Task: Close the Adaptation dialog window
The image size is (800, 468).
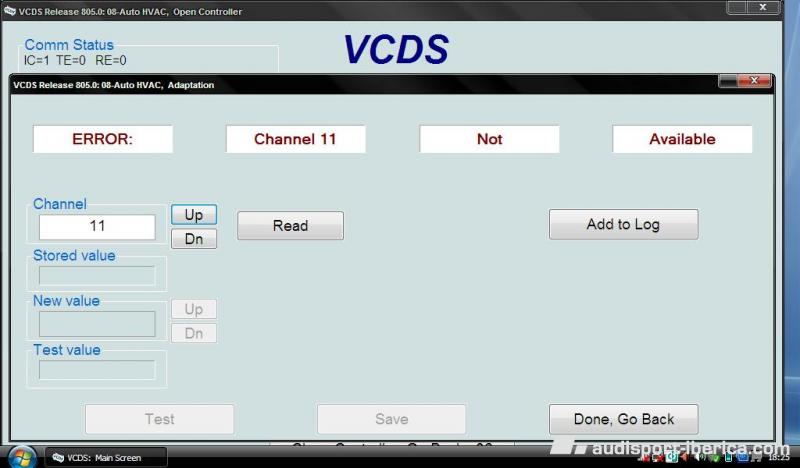Action: pos(754,81)
